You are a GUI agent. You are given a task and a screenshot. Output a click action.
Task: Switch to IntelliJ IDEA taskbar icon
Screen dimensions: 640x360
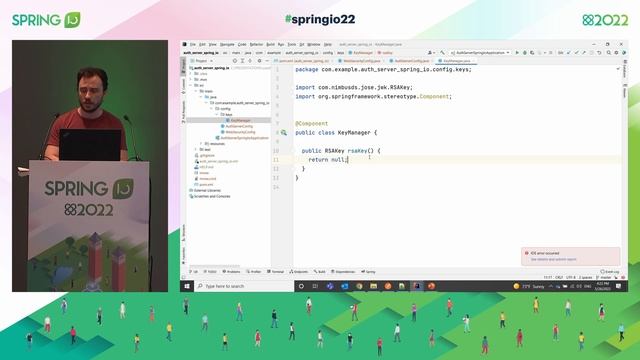[x=417, y=286]
